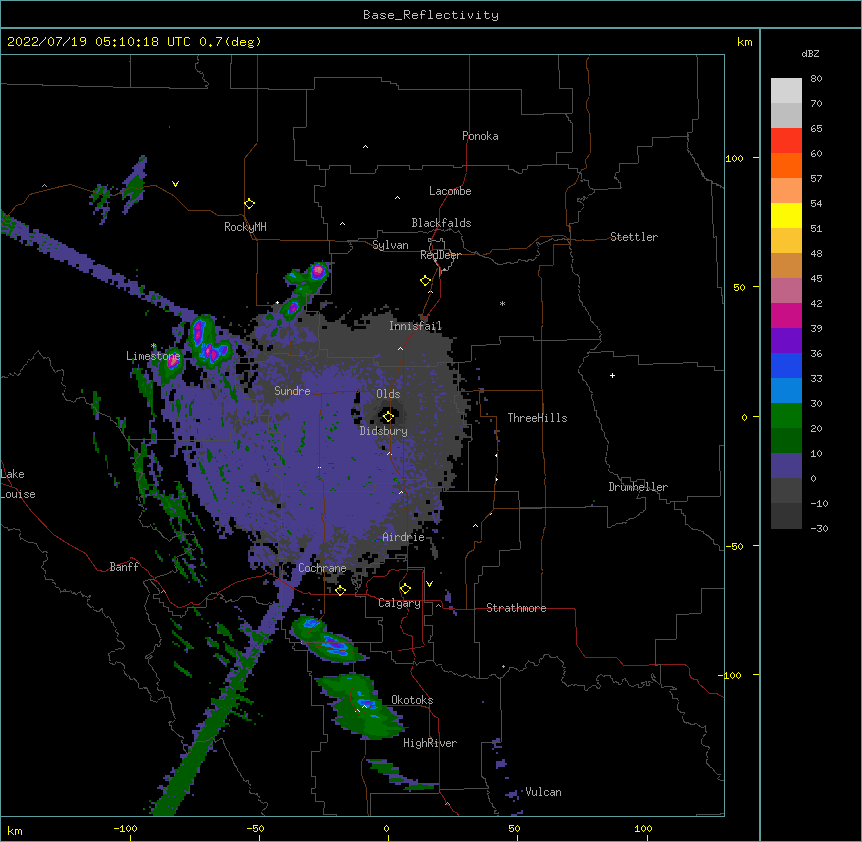Pick the bright yellow 51–54 dBZ swatch

pyautogui.click(x=786, y=215)
